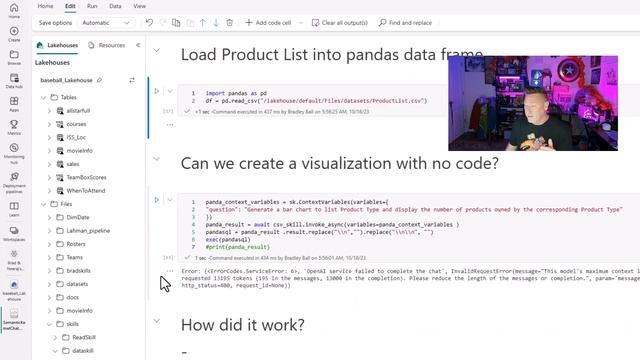Switch to Resources panel tab

tap(107, 45)
